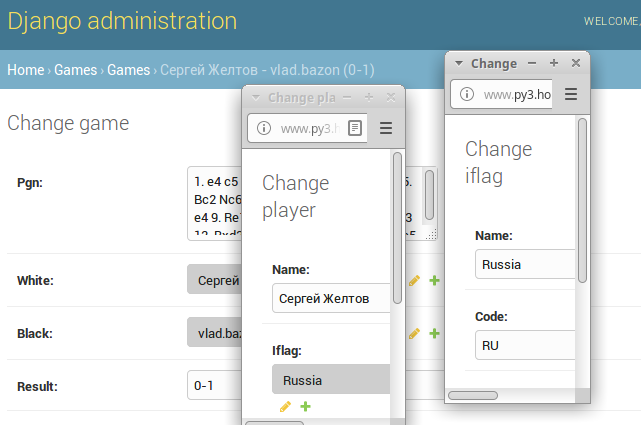This screenshot has width=641, height=425.
Task: Click URL bar in Change iflag window
Action: click(x=501, y=94)
